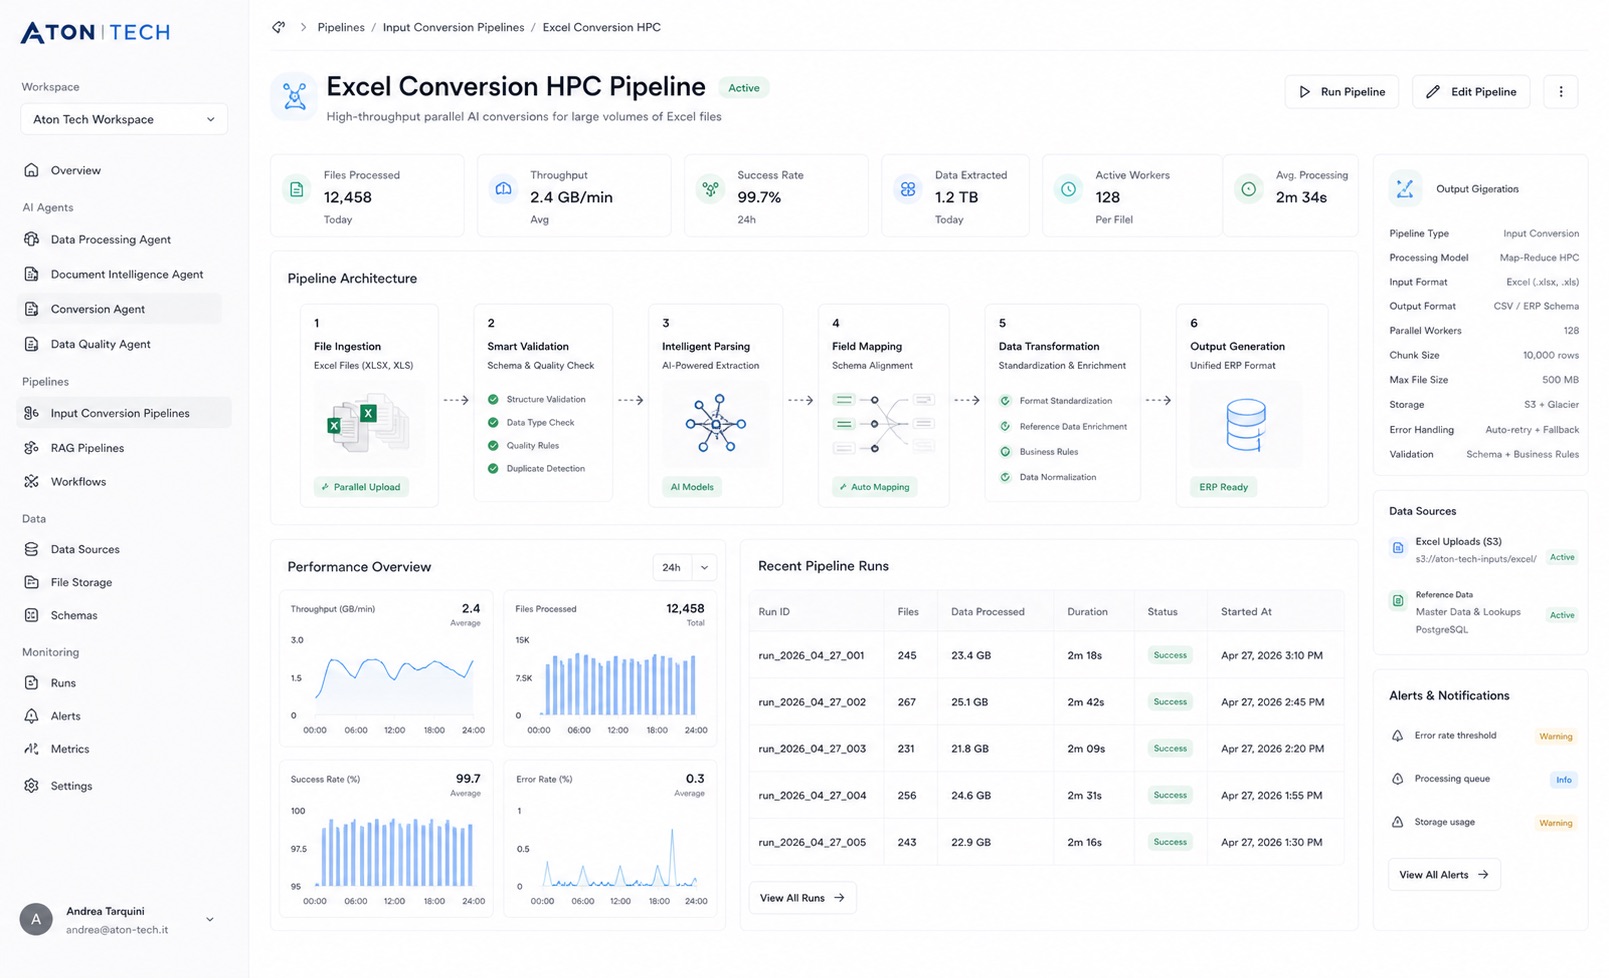Click the View All Runs button
The width and height of the screenshot is (1609, 978).
[x=802, y=898]
